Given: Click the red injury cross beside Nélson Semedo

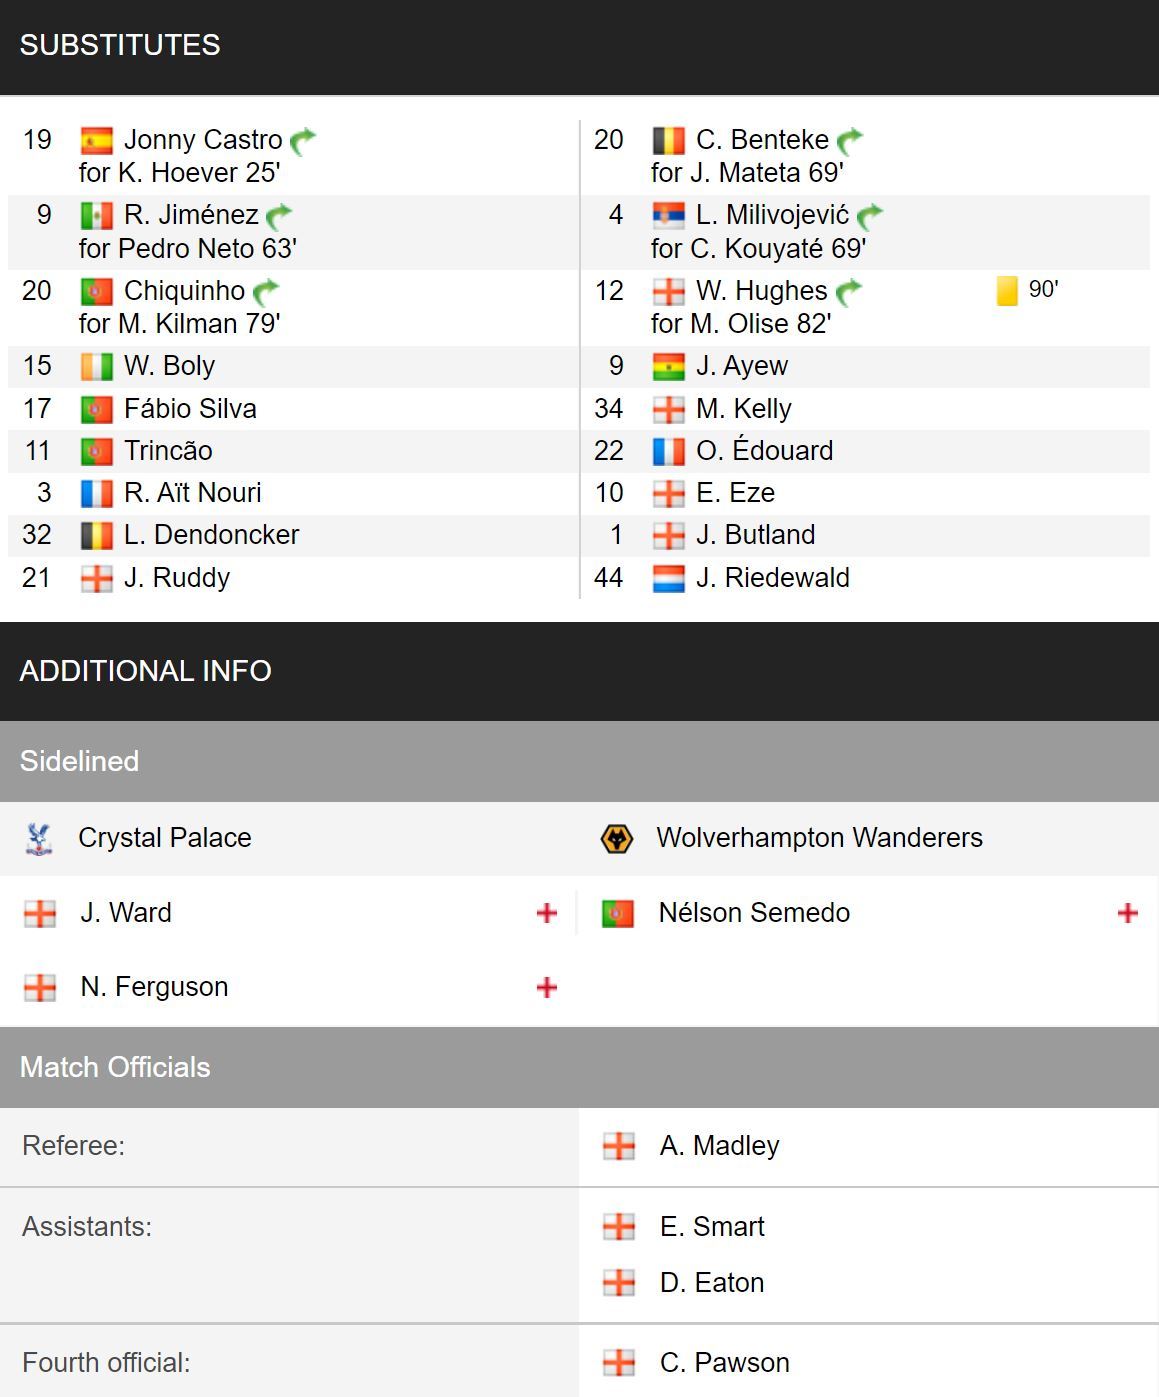Looking at the screenshot, I should (x=1128, y=912).
